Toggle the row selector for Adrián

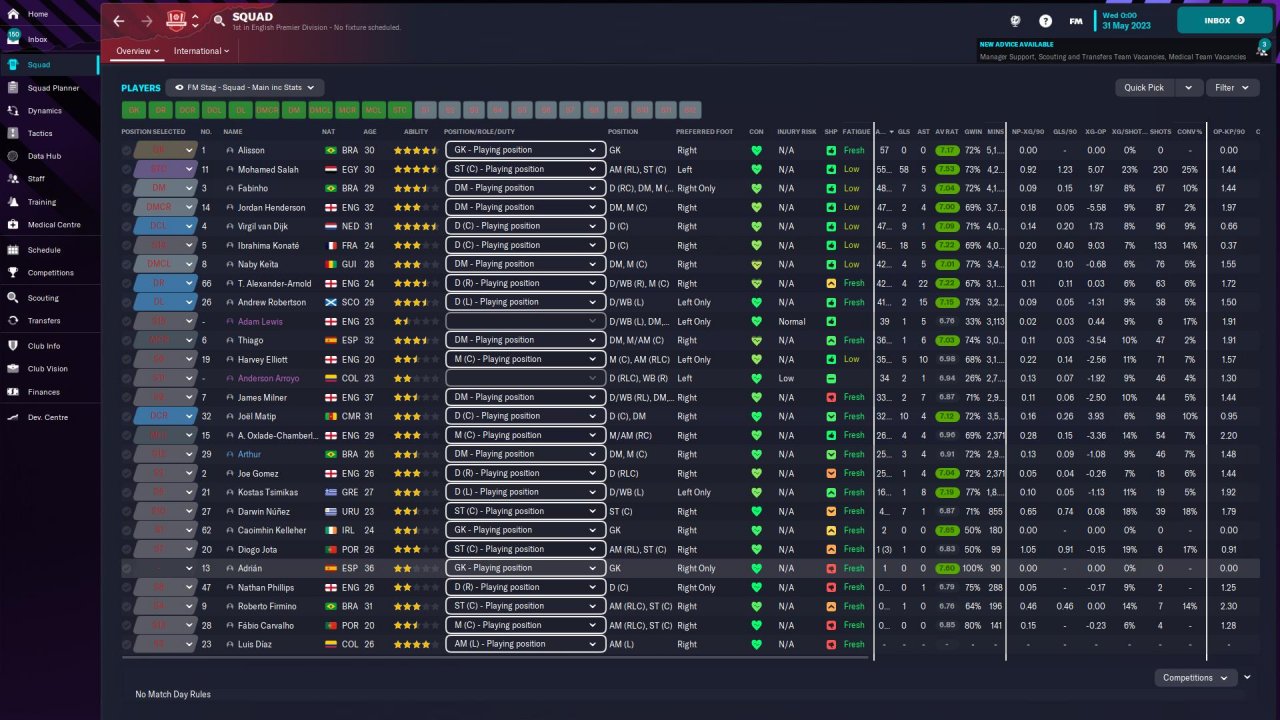pyautogui.click(x=127, y=568)
